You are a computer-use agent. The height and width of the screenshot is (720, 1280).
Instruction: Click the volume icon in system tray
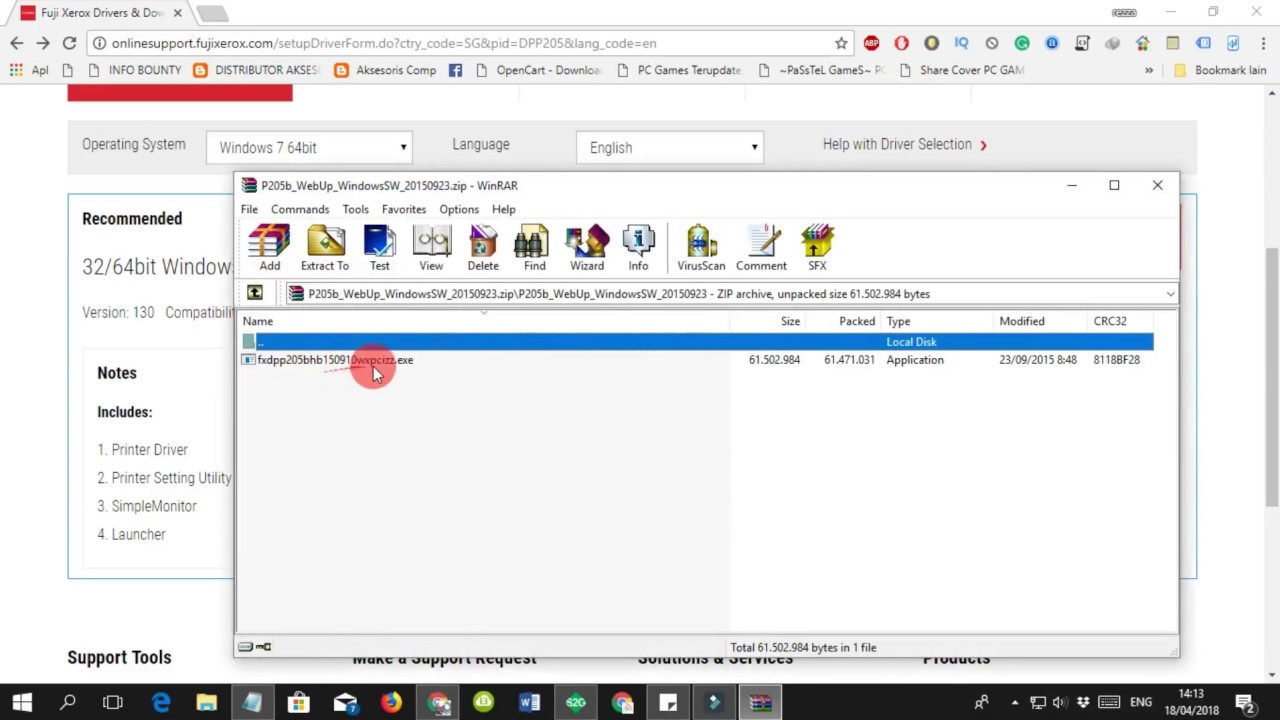[x=1060, y=702]
